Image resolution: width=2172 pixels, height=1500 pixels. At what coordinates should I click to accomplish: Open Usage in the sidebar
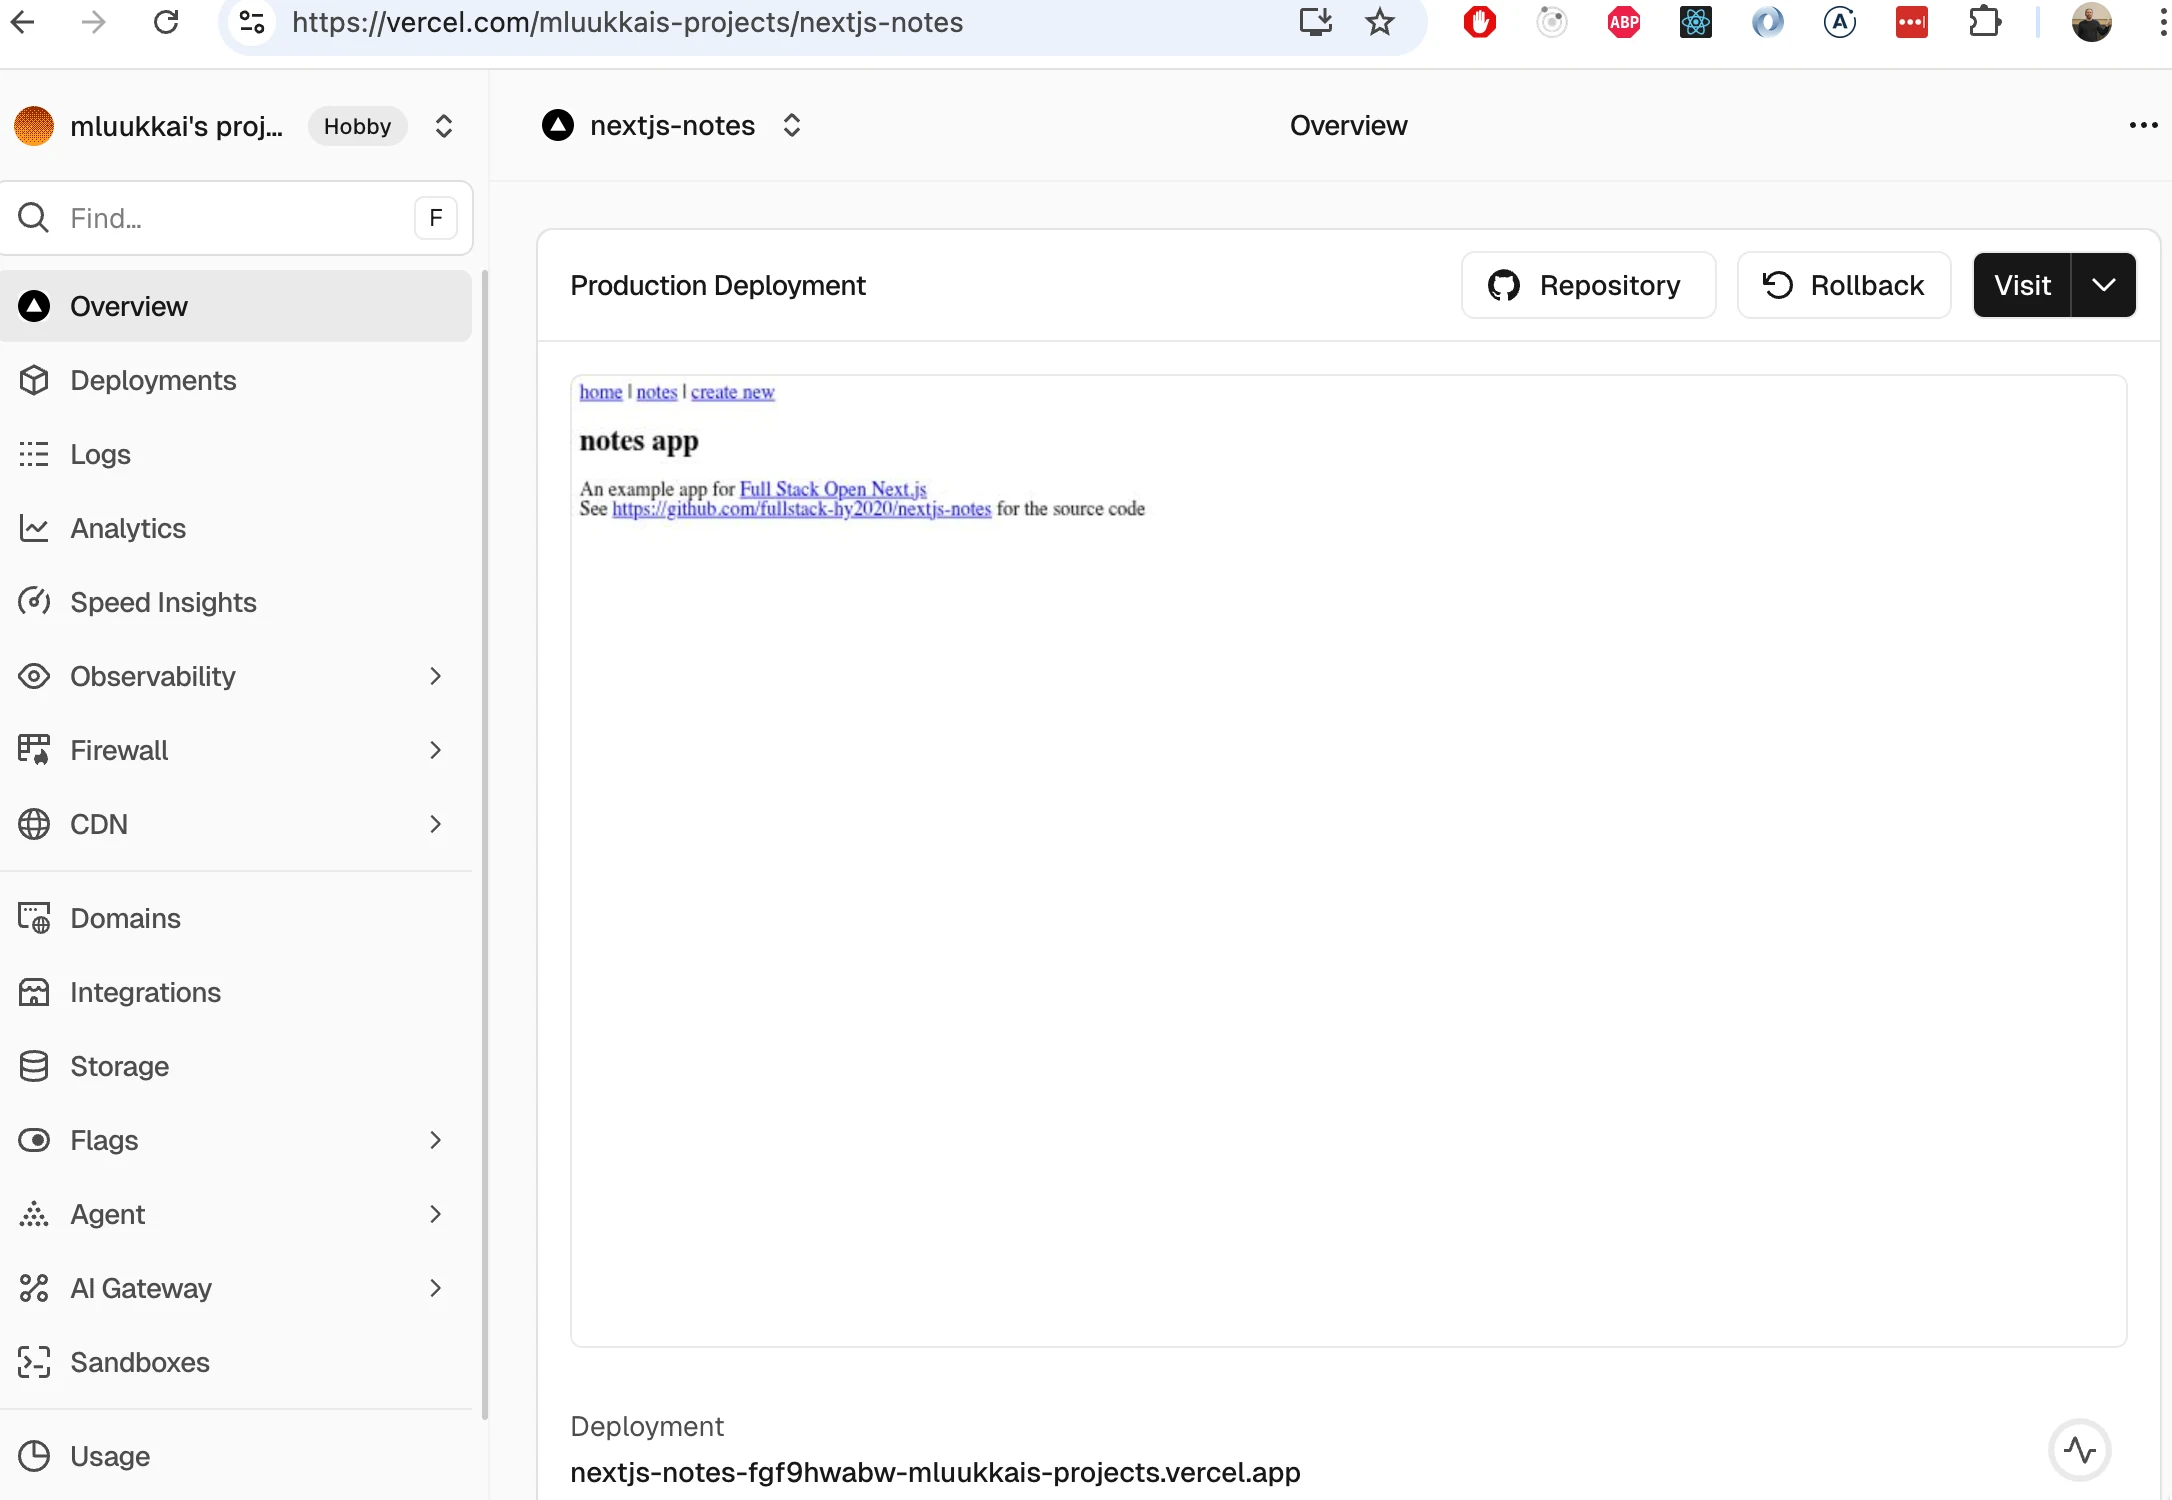pos(236,1456)
